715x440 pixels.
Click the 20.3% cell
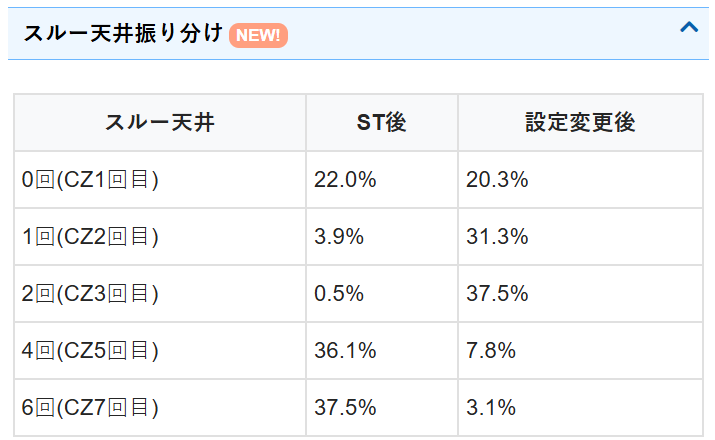click(x=497, y=180)
